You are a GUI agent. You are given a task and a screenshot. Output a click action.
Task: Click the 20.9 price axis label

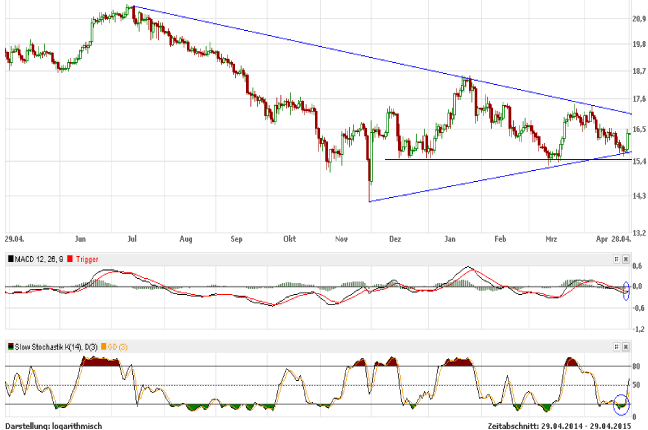click(x=639, y=19)
